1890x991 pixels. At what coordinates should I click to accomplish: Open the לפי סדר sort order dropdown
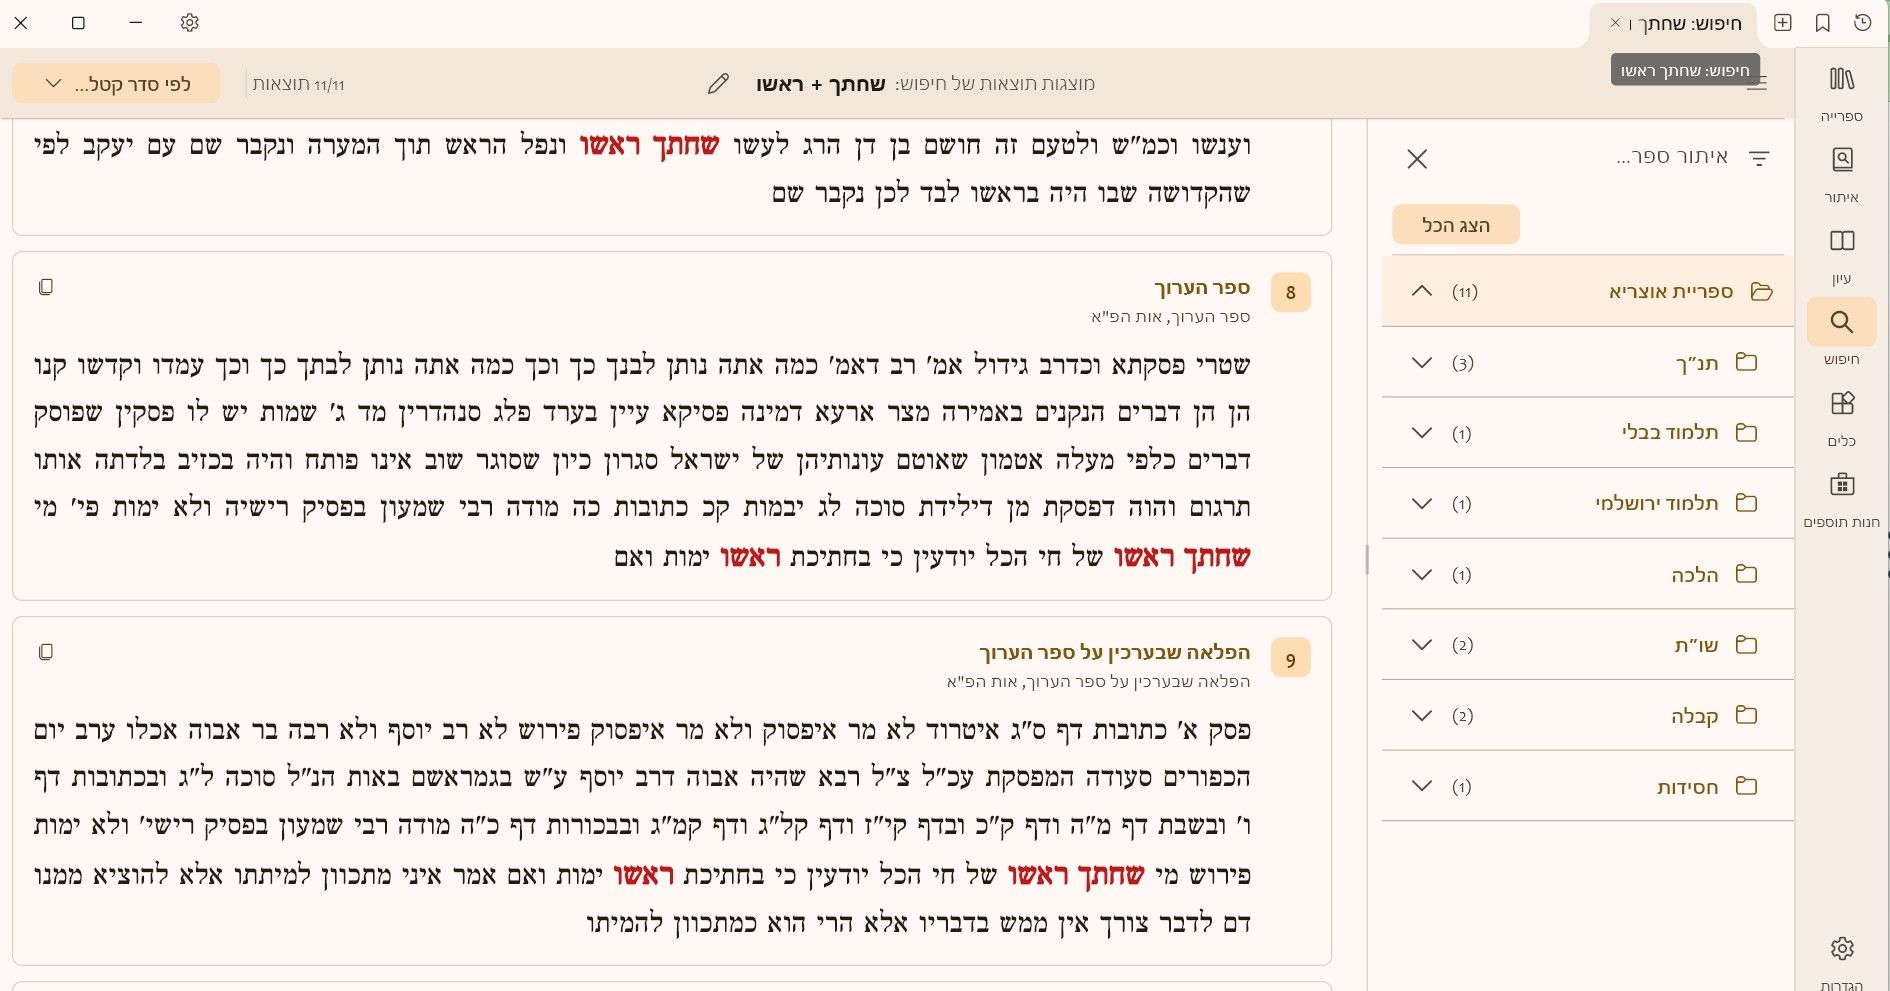(116, 84)
